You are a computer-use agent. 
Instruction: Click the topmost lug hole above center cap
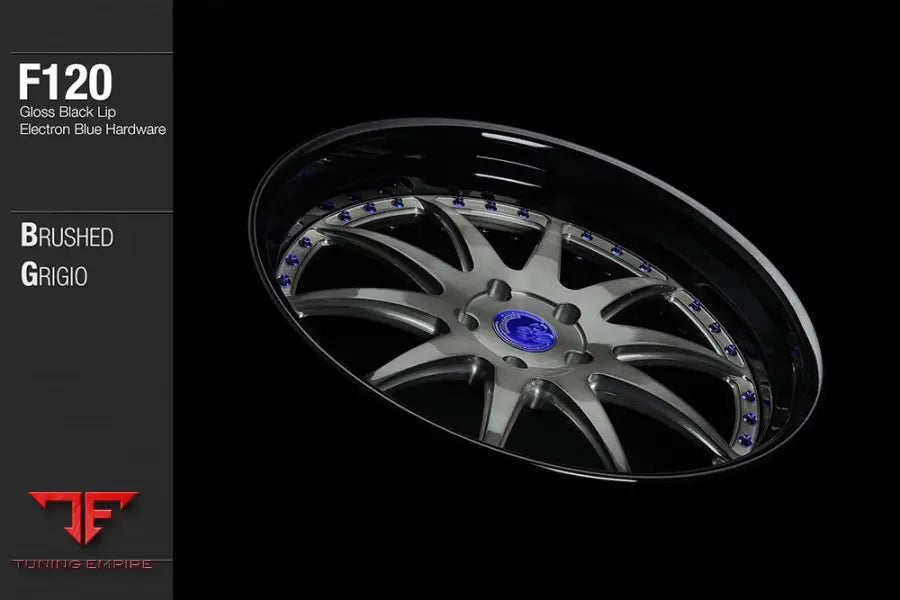499,291
